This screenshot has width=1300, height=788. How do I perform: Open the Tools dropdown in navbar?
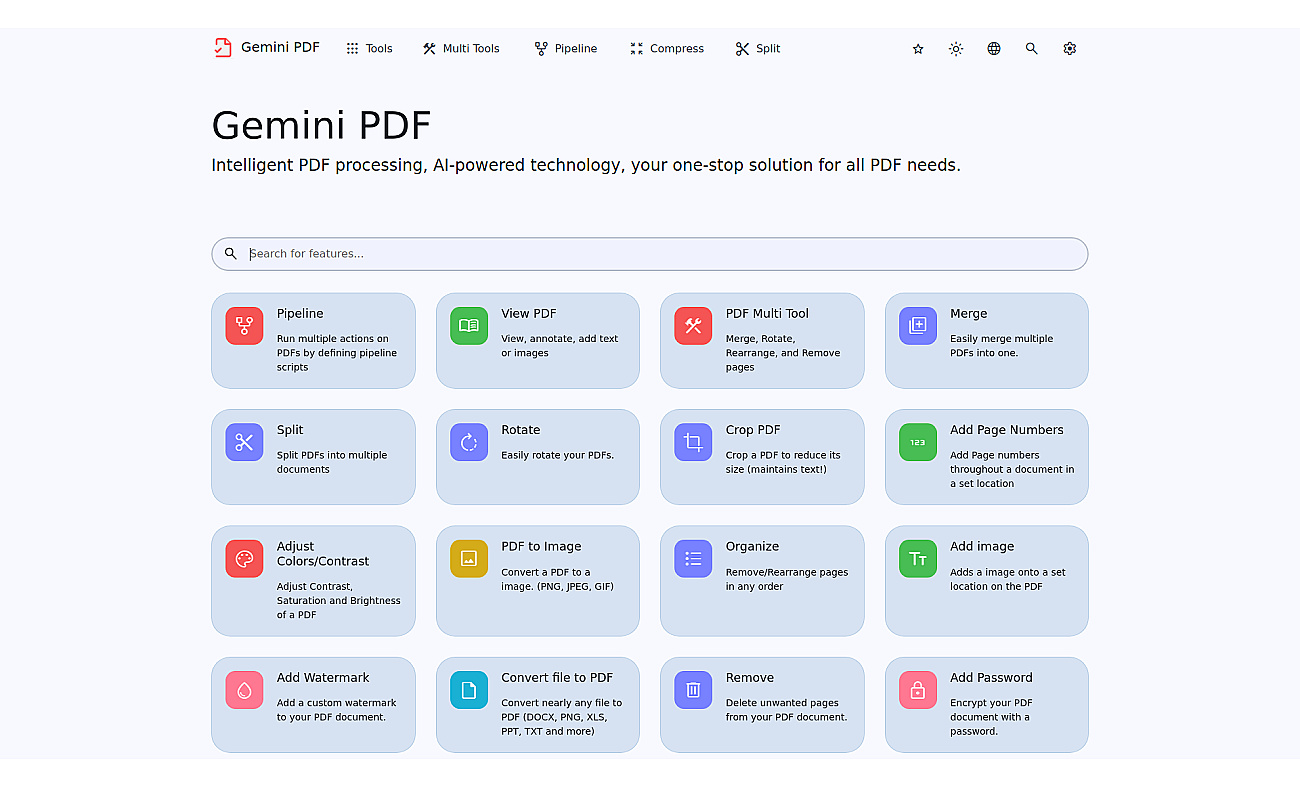(x=369, y=49)
